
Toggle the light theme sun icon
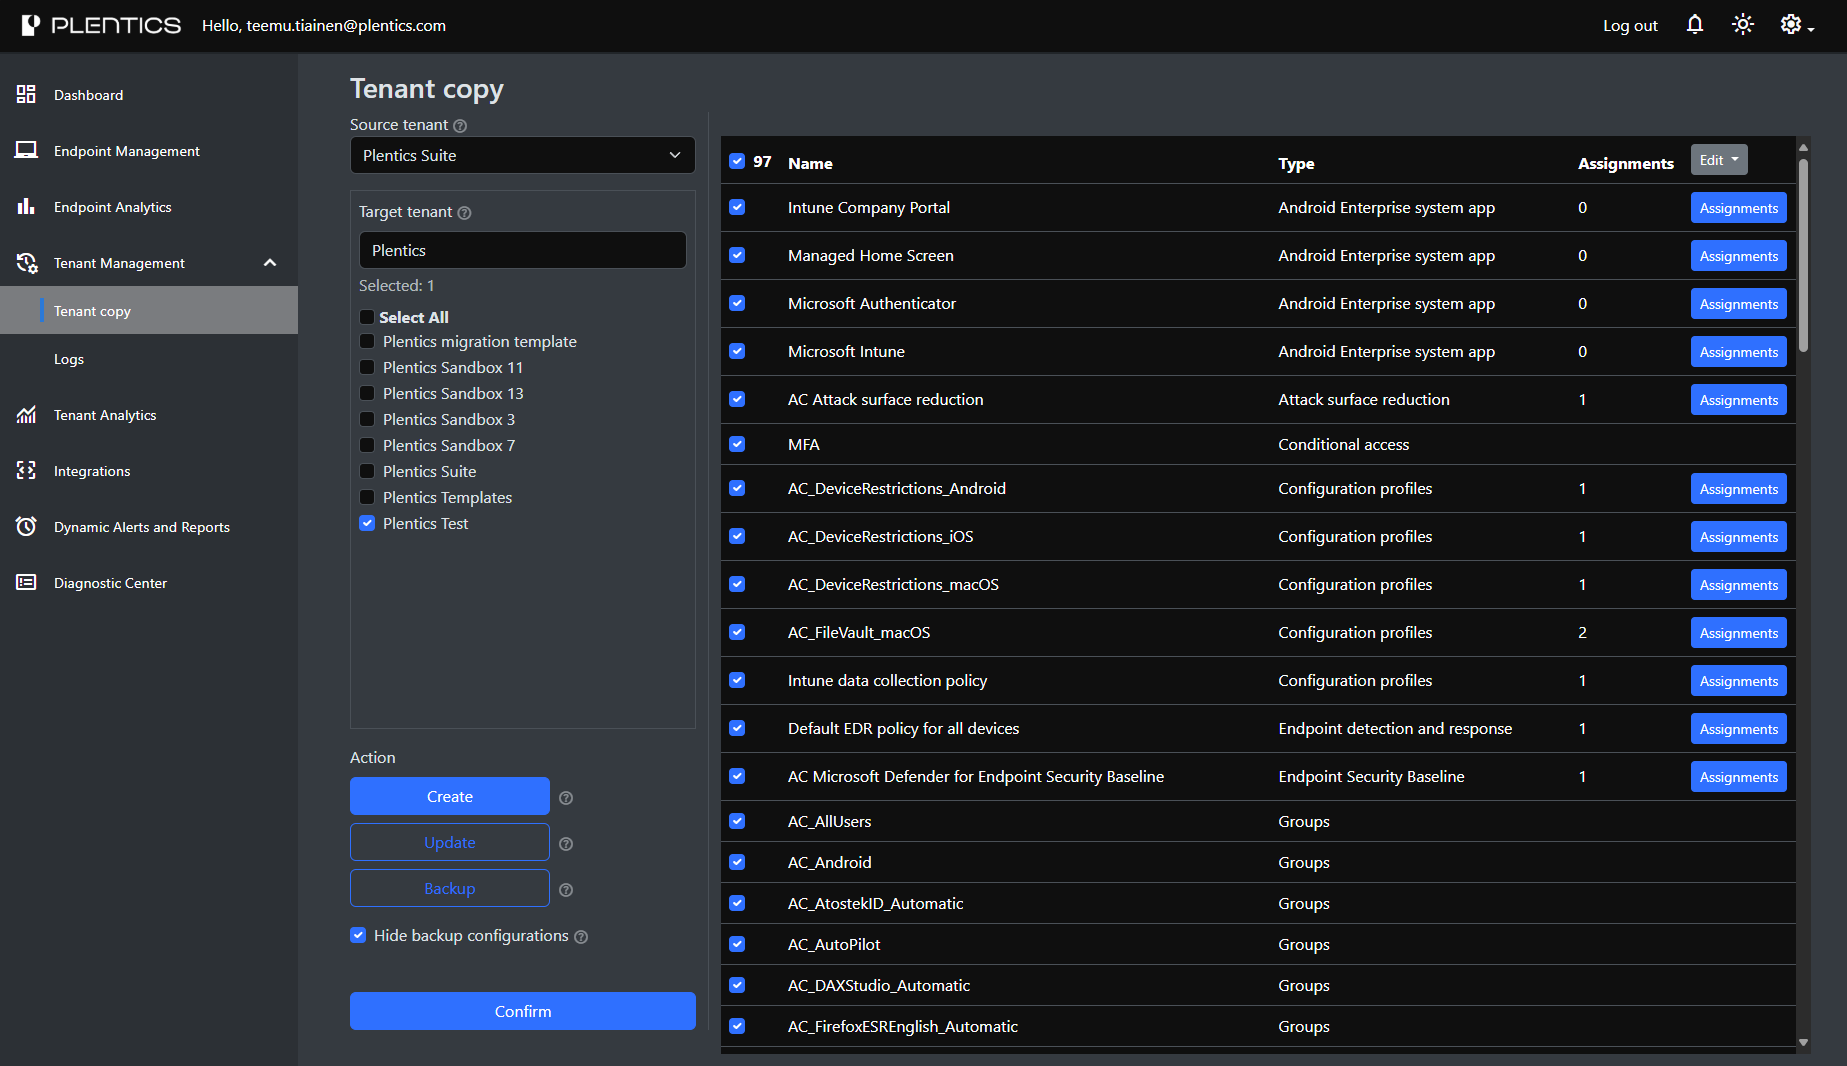click(1743, 25)
